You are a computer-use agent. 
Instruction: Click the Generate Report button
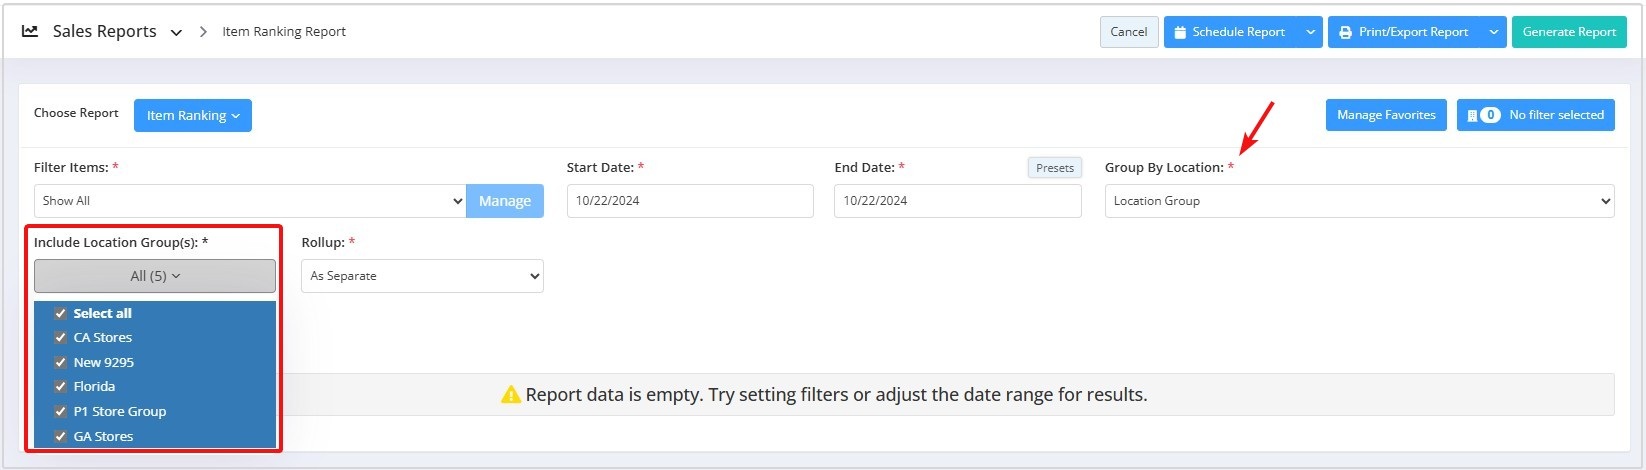1569,32
